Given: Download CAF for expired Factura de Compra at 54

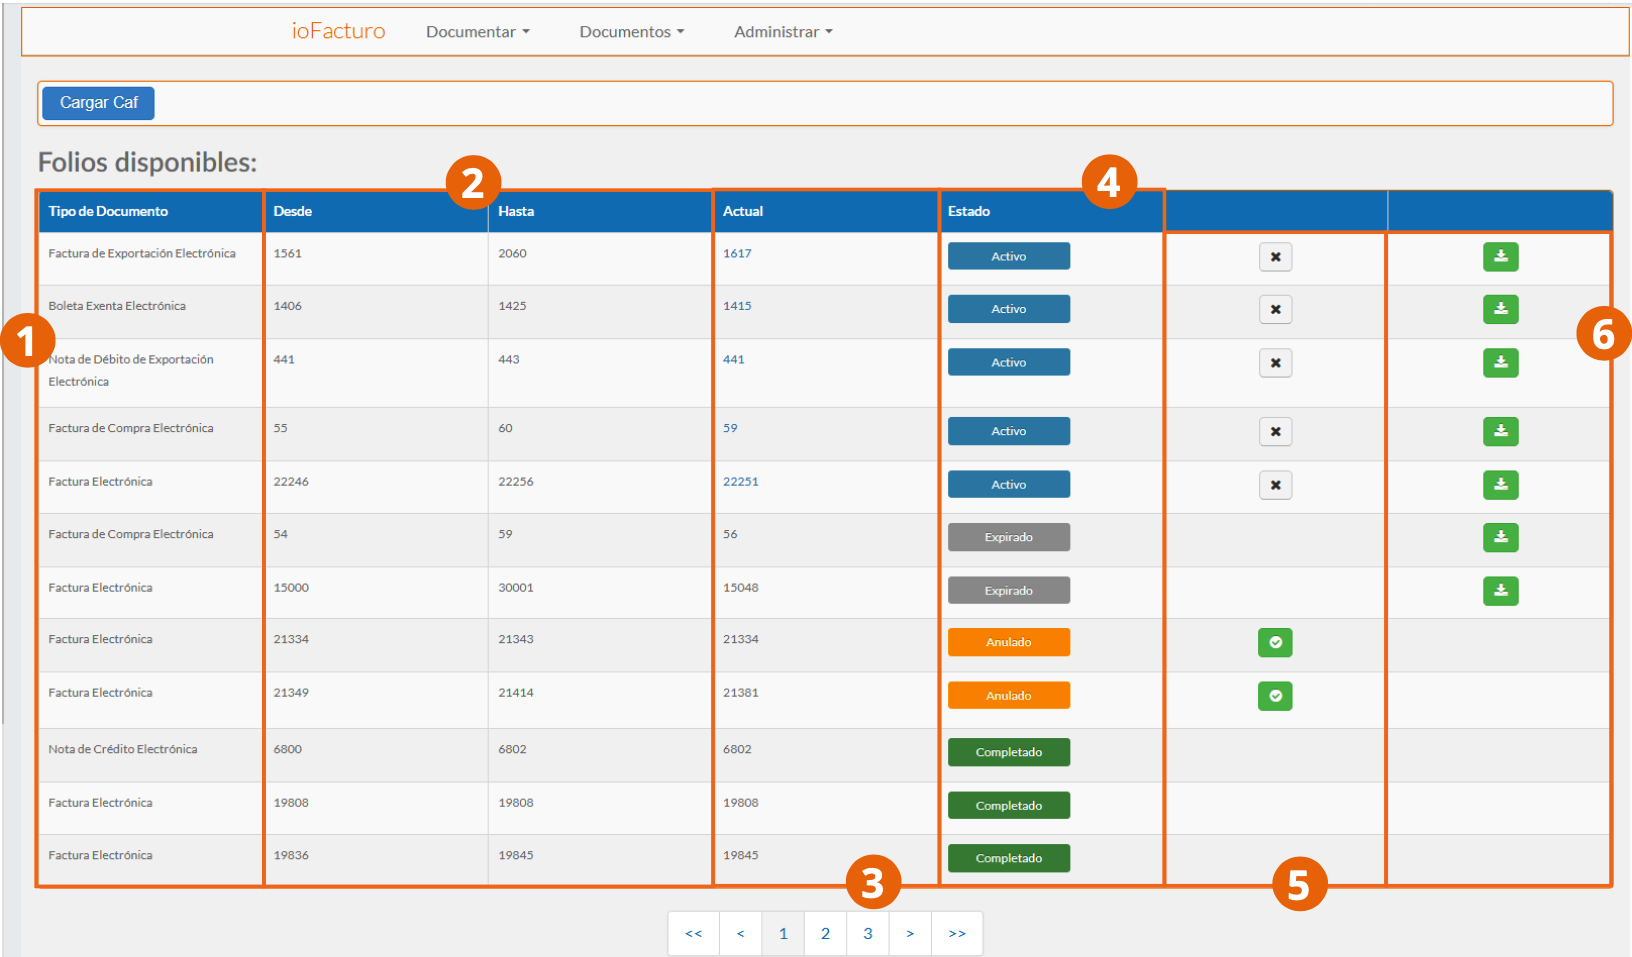Looking at the screenshot, I should click(1500, 537).
